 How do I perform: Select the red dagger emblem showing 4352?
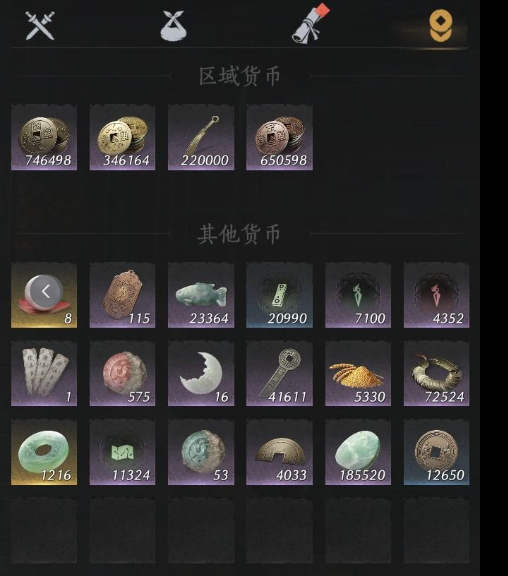pyautogui.click(x=436, y=295)
